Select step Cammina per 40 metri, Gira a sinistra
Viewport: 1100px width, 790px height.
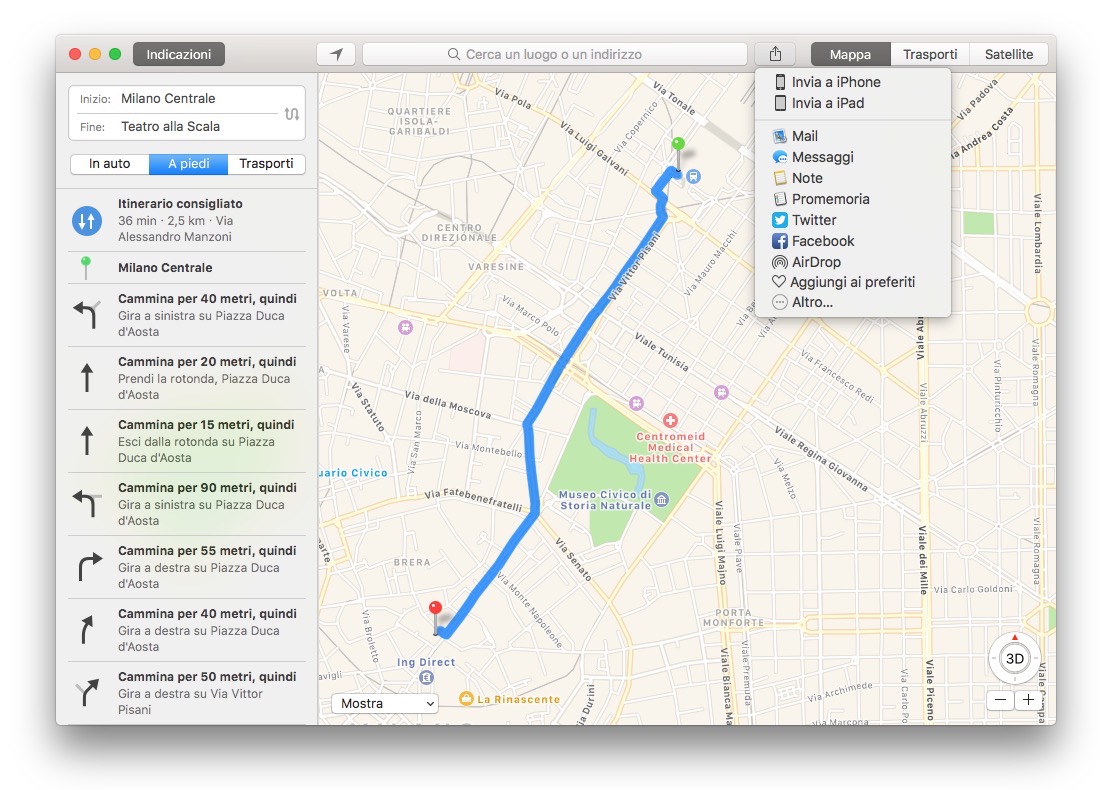pos(187,315)
